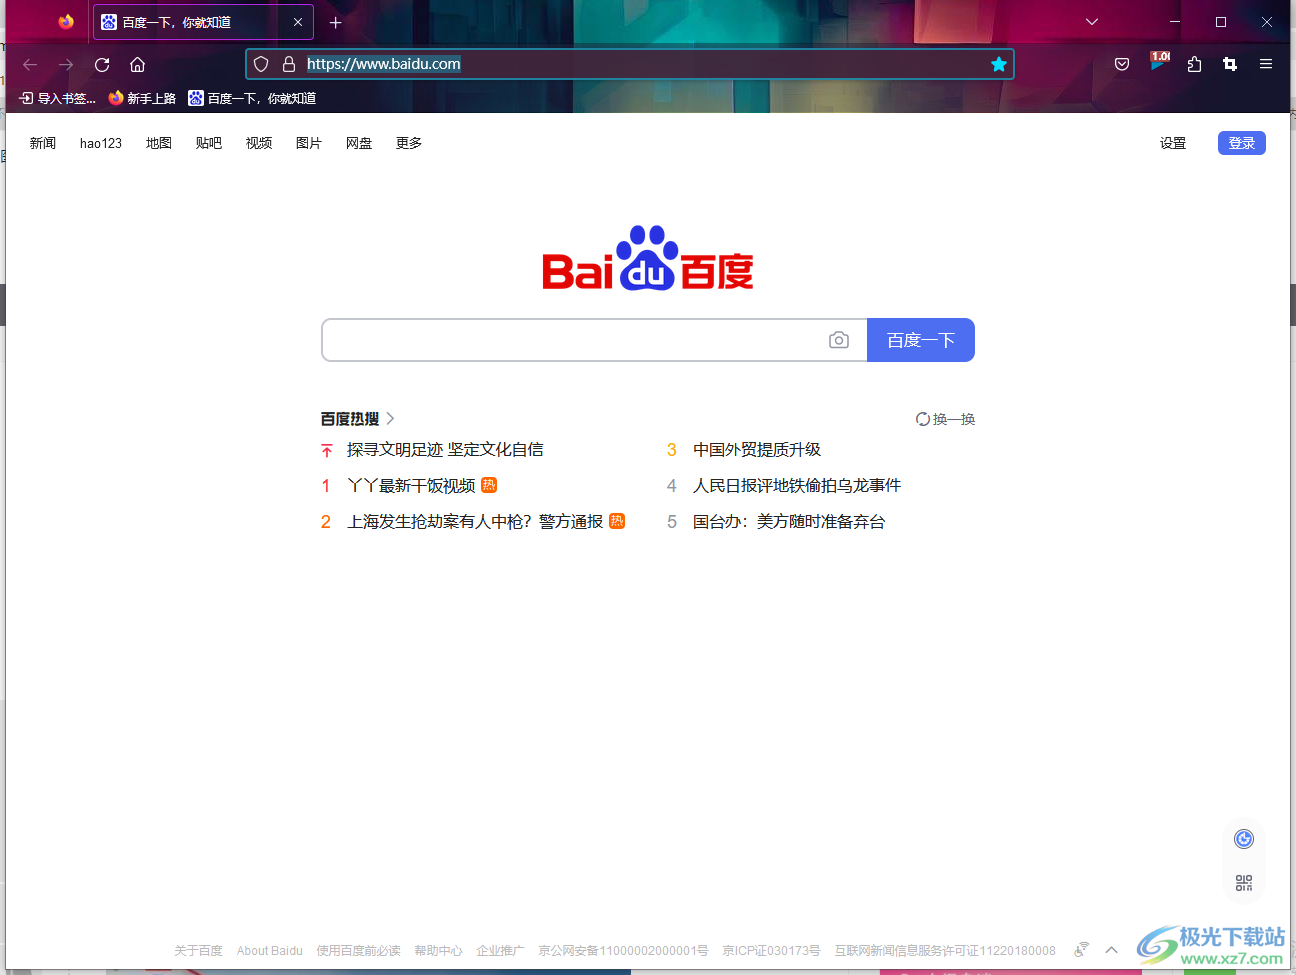Click the 登录 login button
The width and height of the screenshot is (1296, 975).
click(1242, 143)
